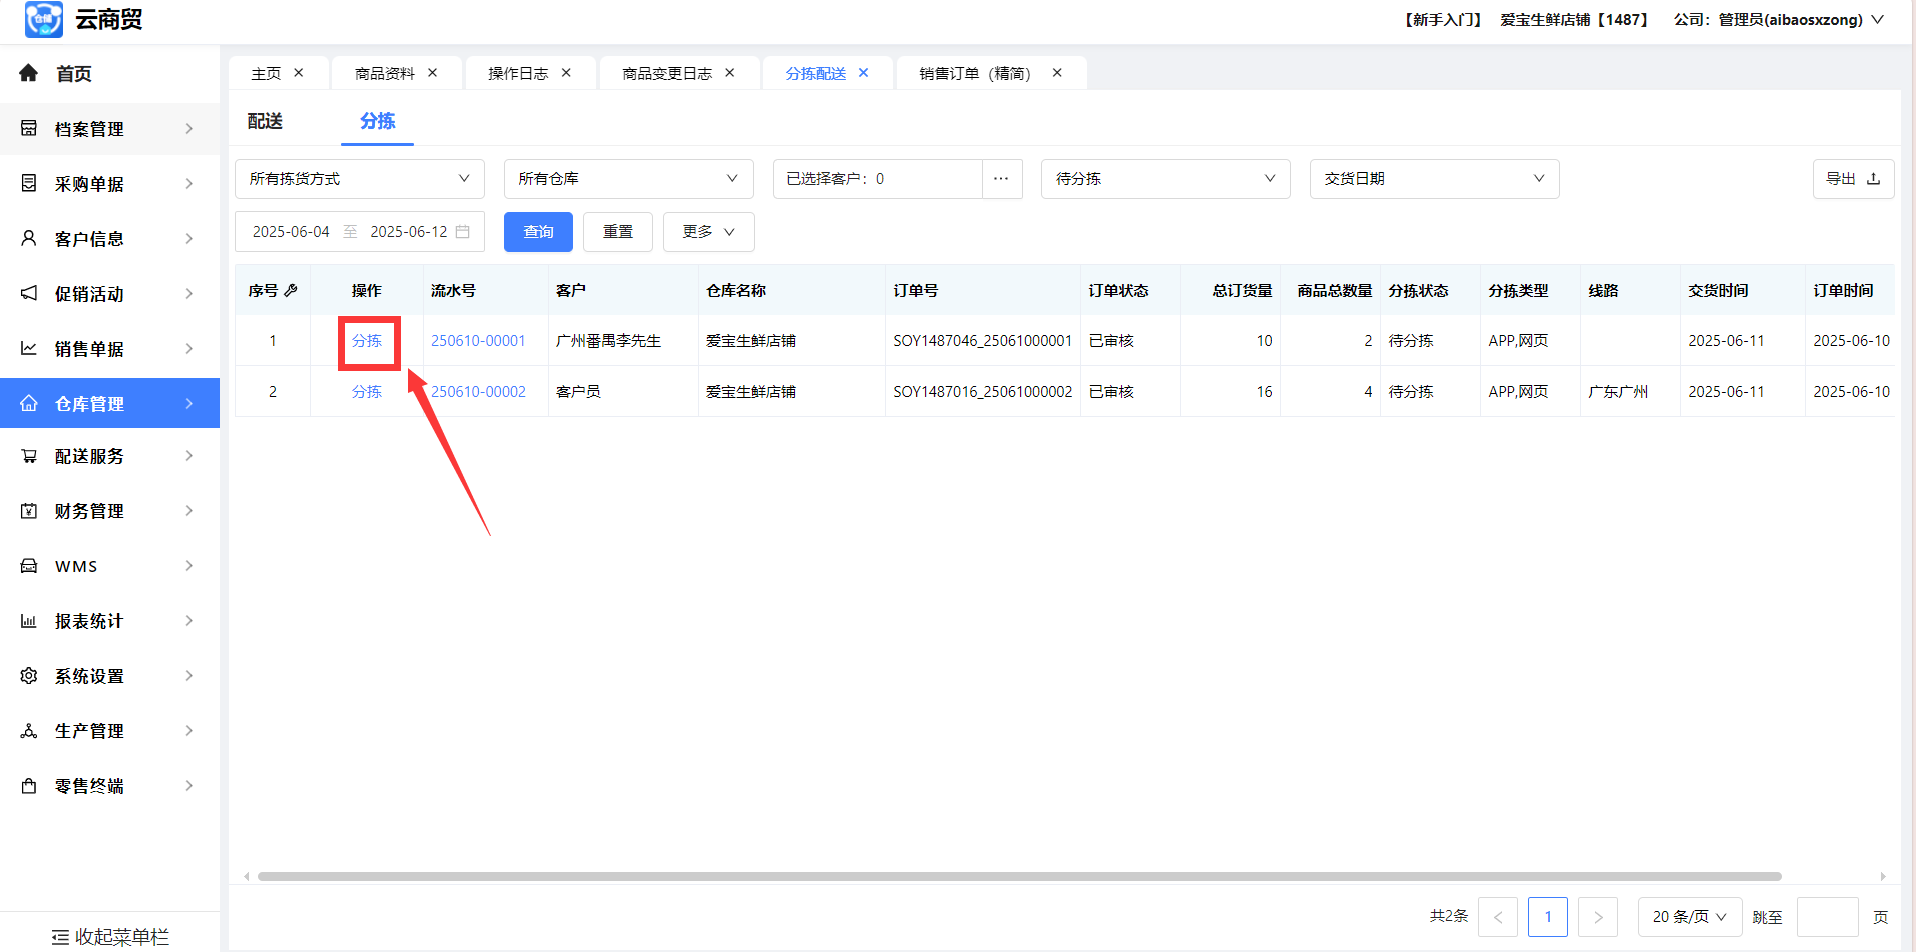Image resolution: width=1916 pixels, height=952 pixels.
Task: Open order link 250610-00002
Action: pos(478,392)
